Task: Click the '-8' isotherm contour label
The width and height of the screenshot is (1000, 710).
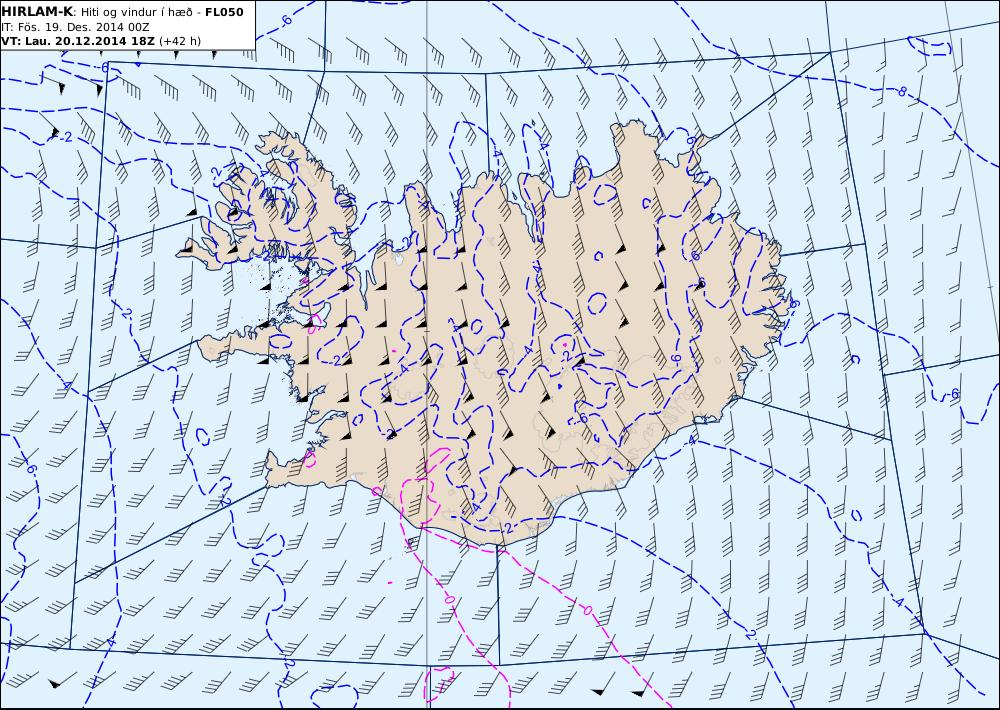Action: click(900, 92)
